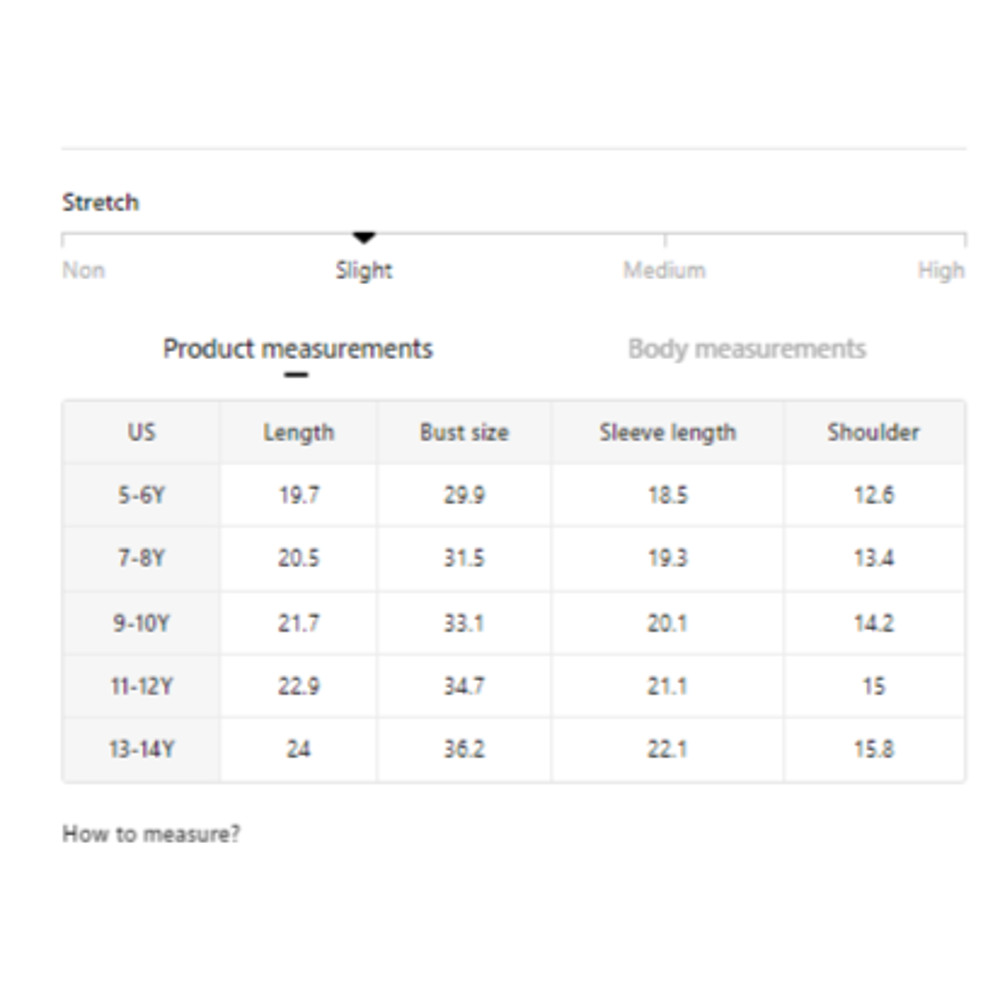The image size is (1000, 1000).
Task: Open the How to measure? link
Action: 151,834
